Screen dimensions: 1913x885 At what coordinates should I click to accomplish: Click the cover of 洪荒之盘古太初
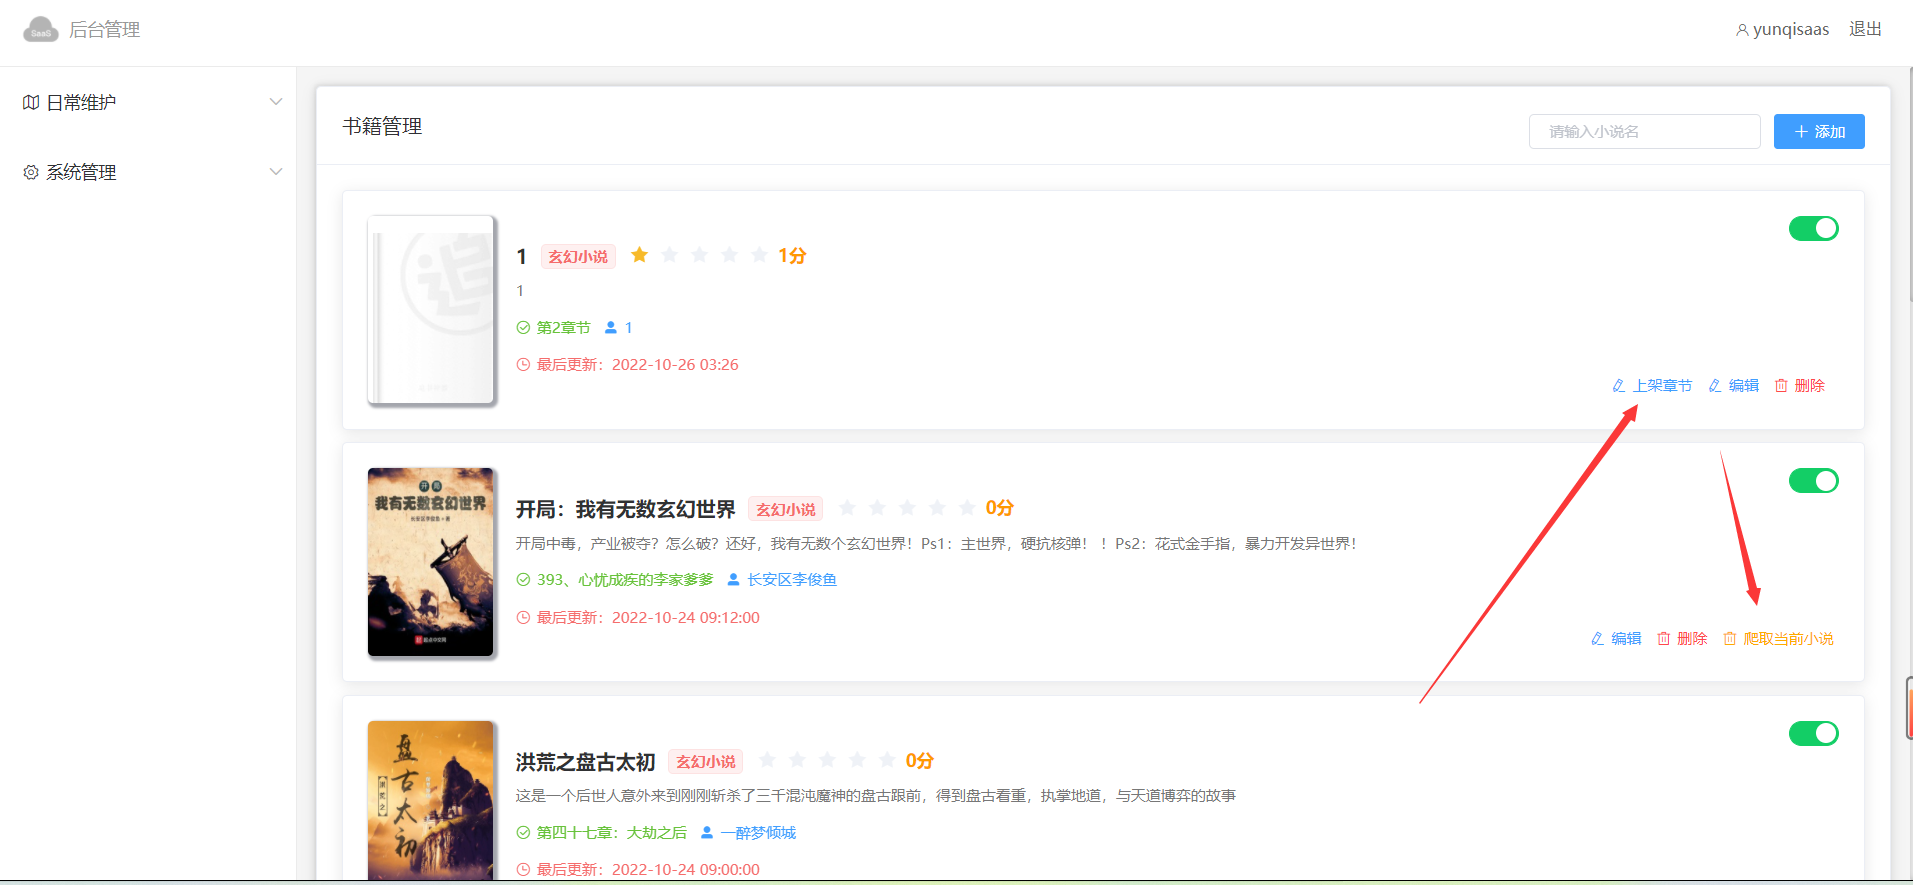[431, 800]
